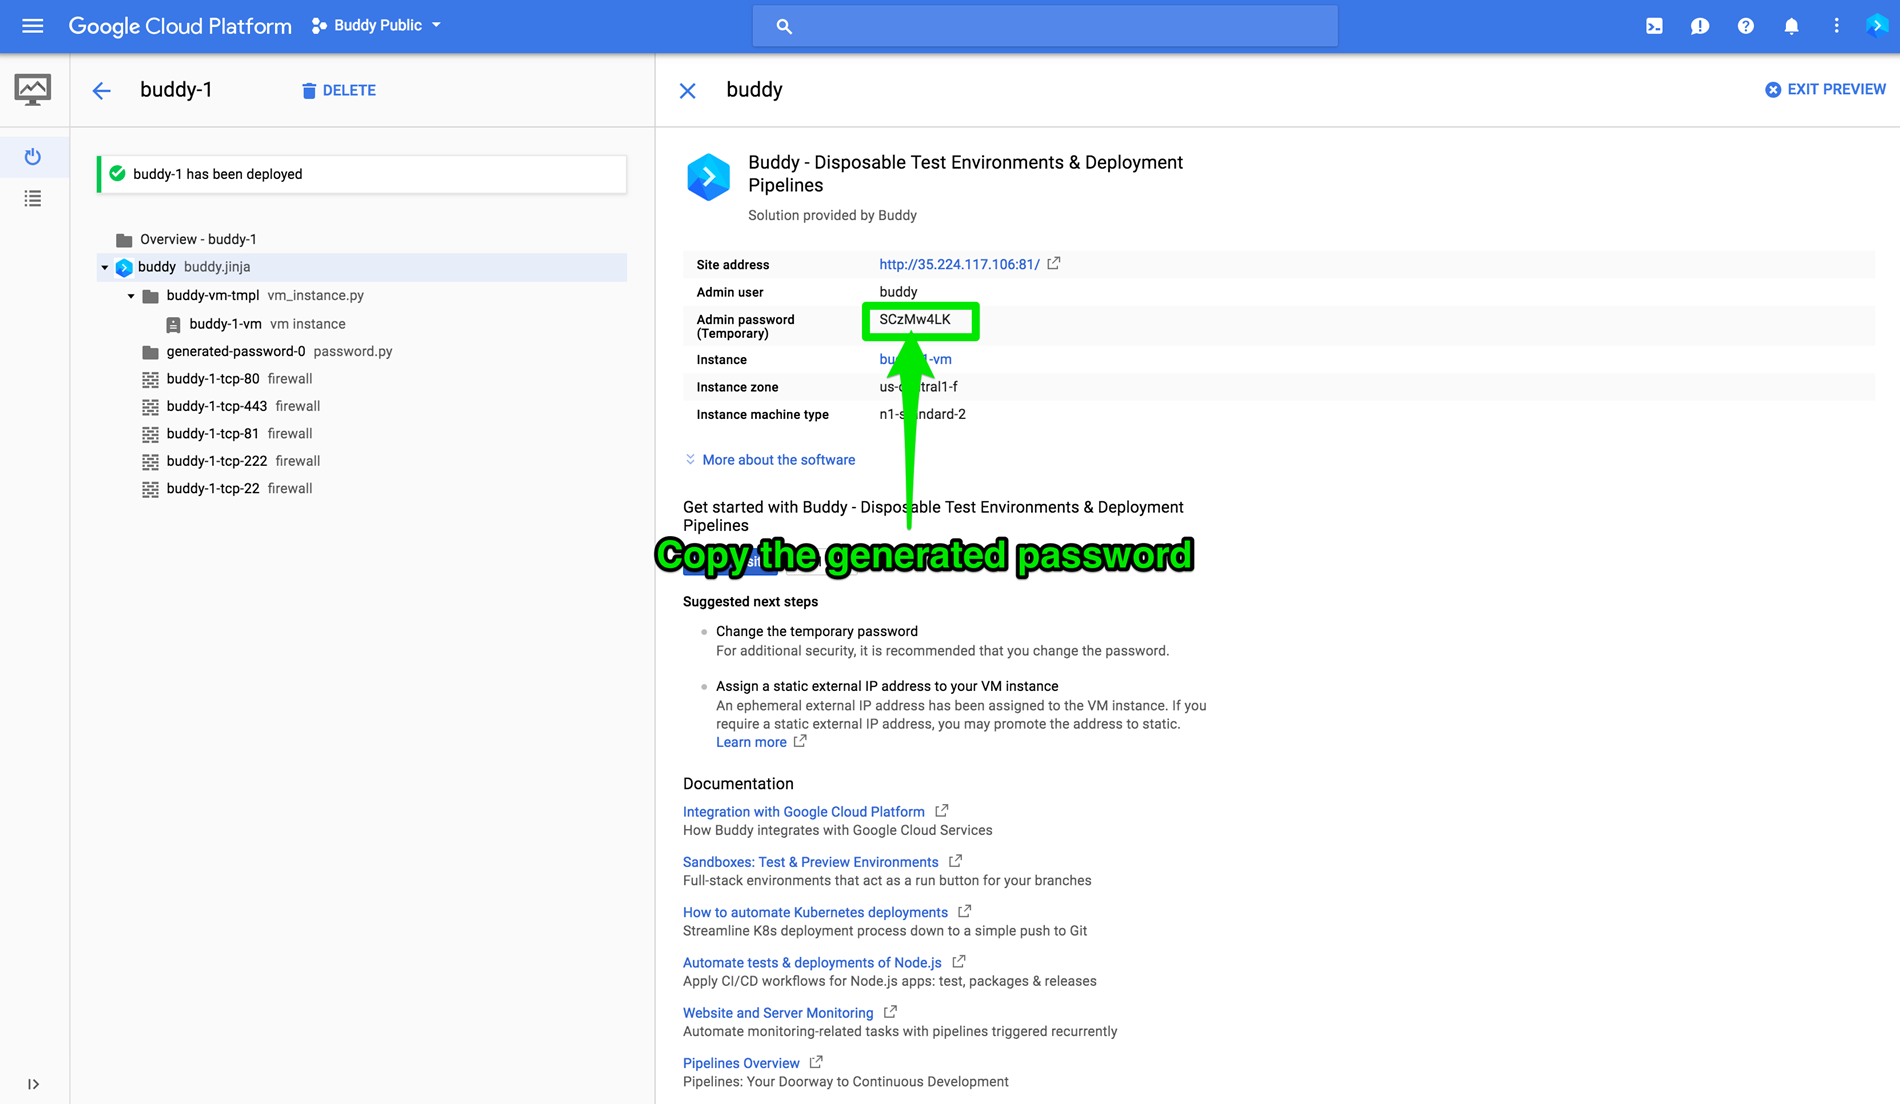Activate Cloud Shell icon
Screen dimensions: 1900x1104
pos(1654,26)
